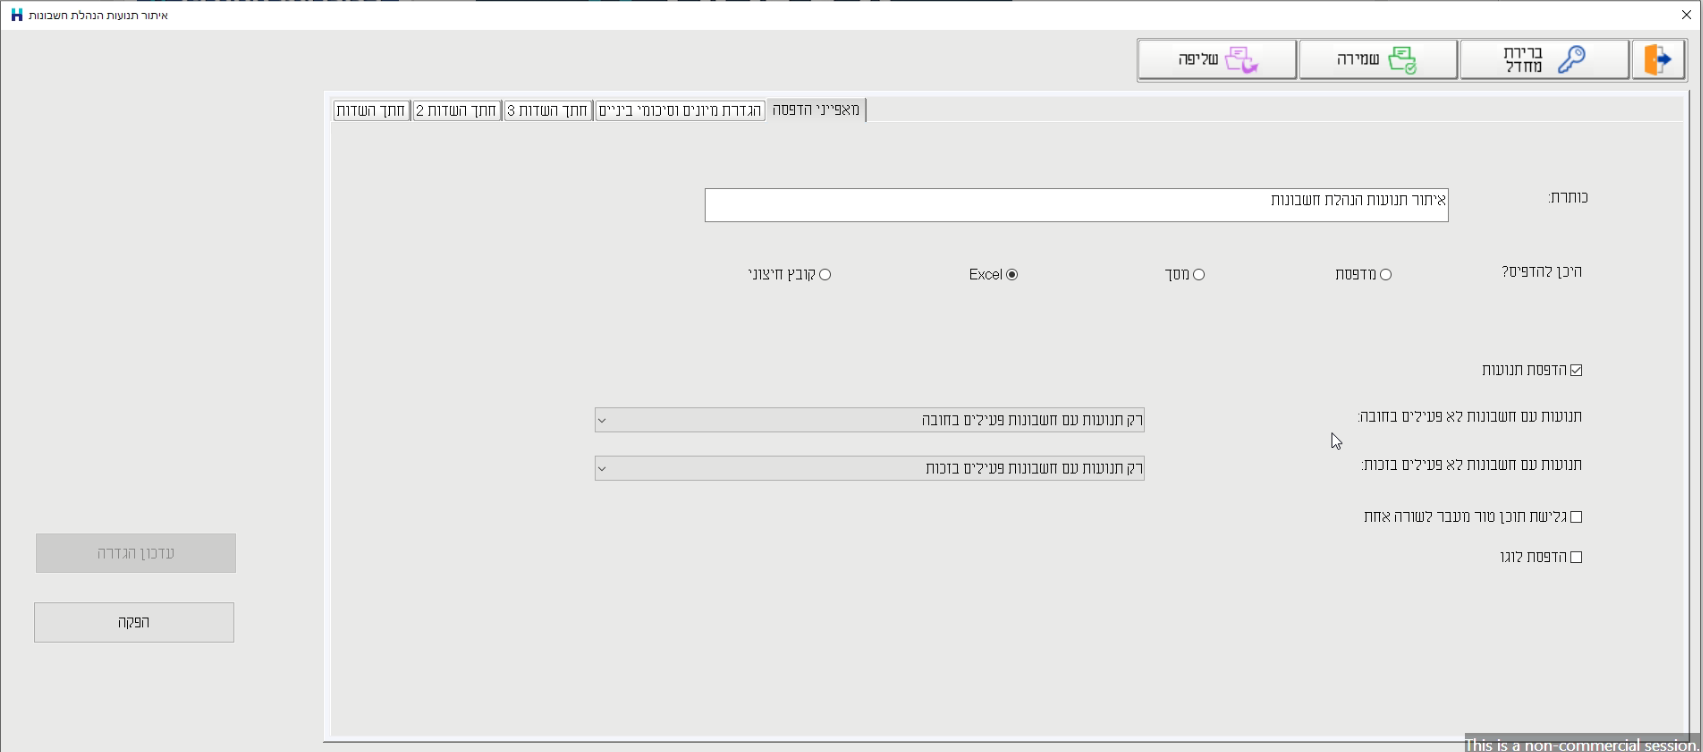Select the Excel radio button

(x=1012, y=275)
